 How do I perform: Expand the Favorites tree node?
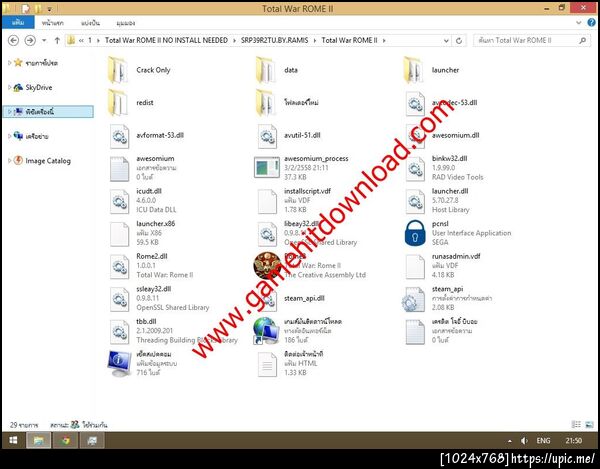[10, 63]
